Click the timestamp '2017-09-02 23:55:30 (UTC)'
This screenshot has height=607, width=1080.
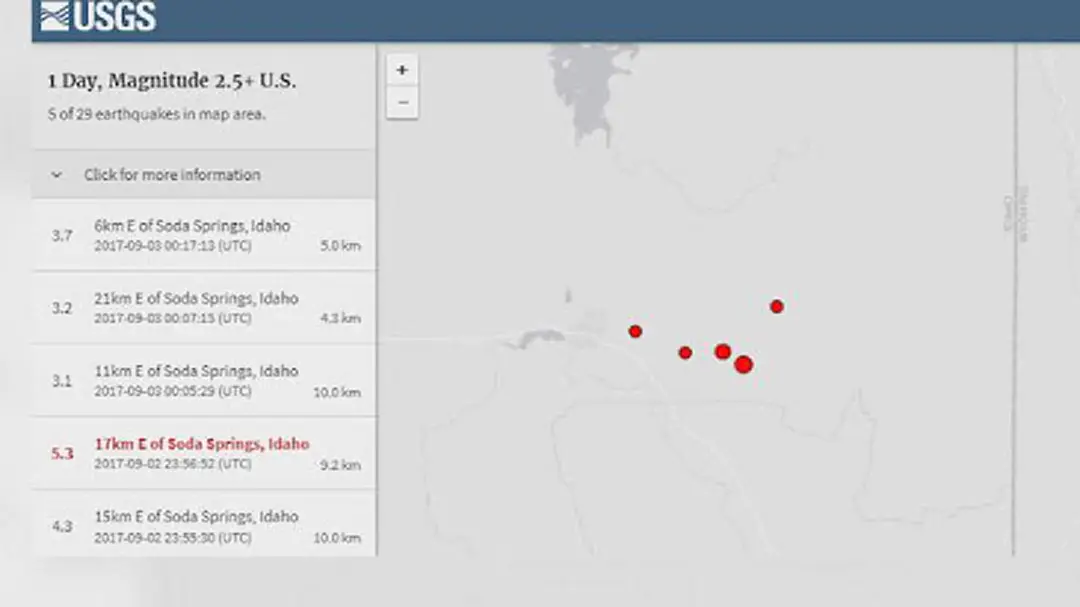[173, 538]
